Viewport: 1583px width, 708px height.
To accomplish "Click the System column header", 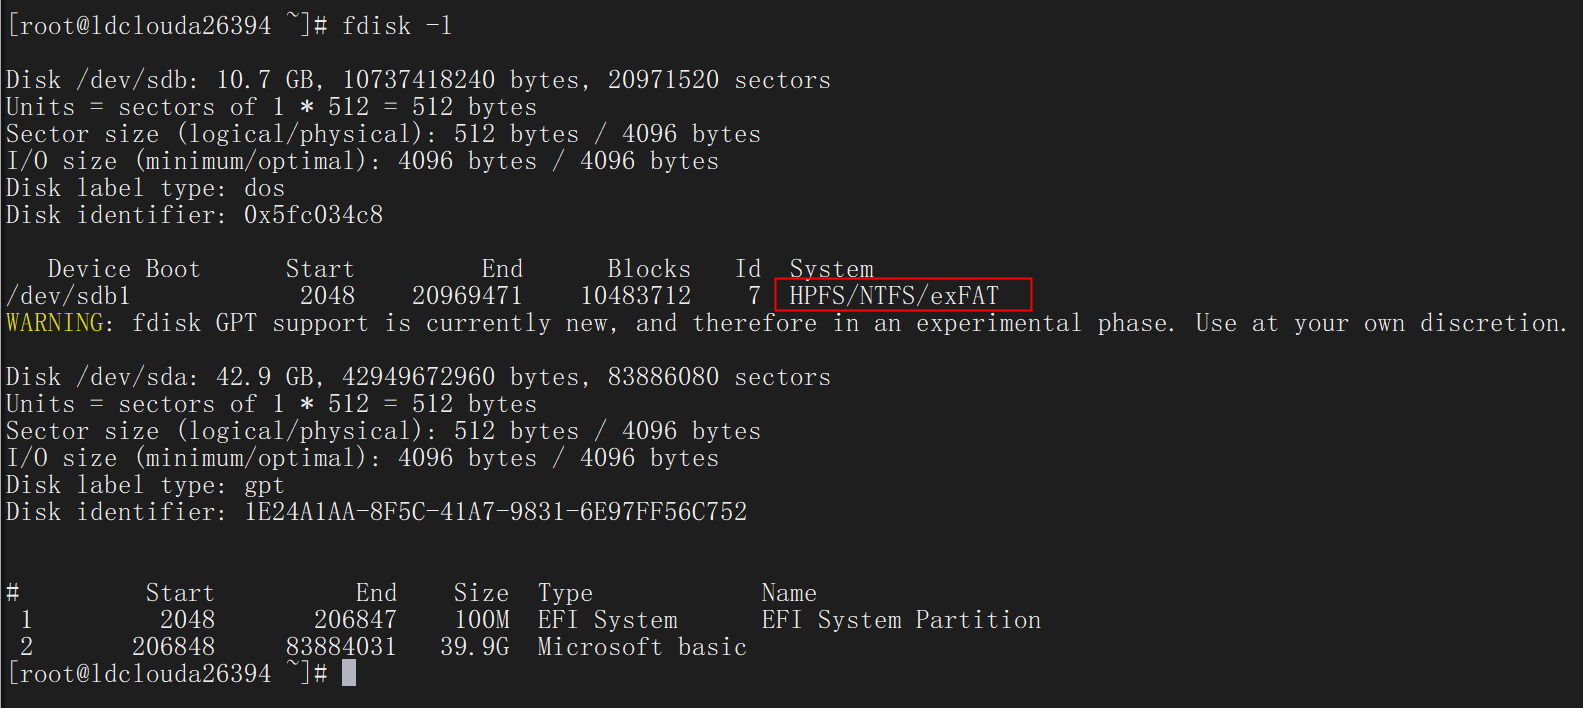I will pyautogui.click(x=831, y=269).
